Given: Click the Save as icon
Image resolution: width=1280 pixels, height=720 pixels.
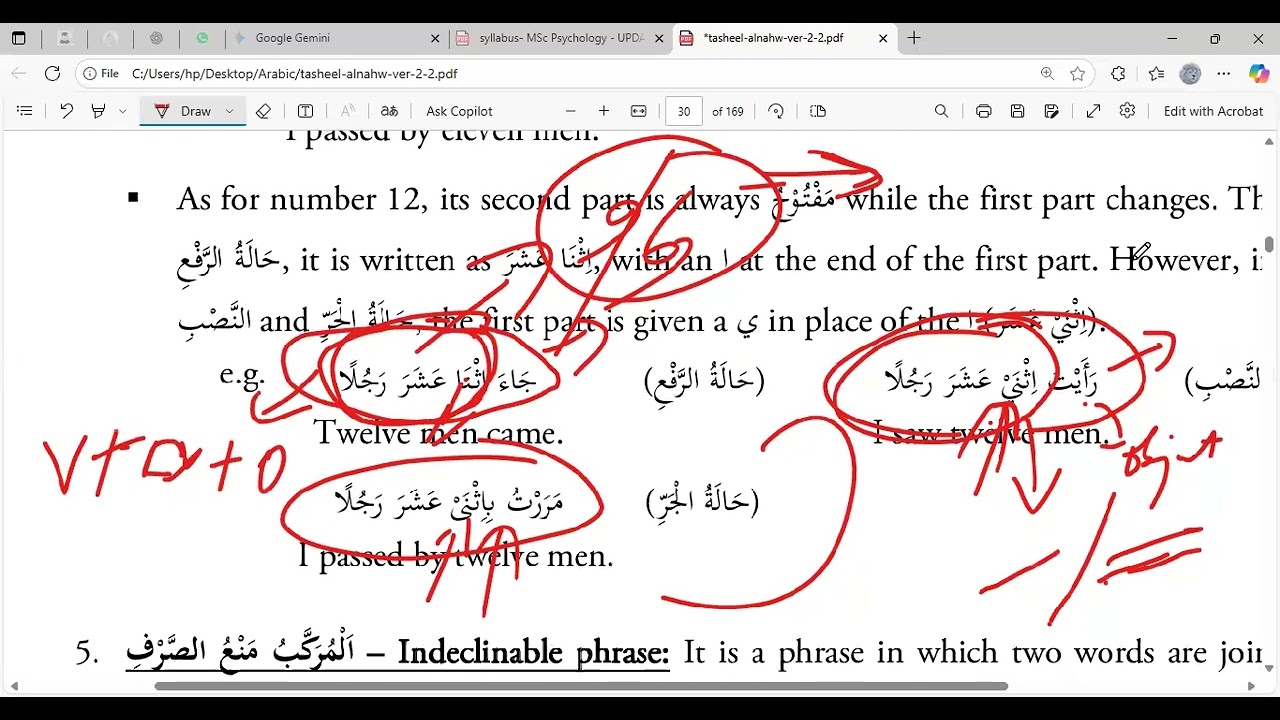Looking at the screenshot, I should (1052, 111).
